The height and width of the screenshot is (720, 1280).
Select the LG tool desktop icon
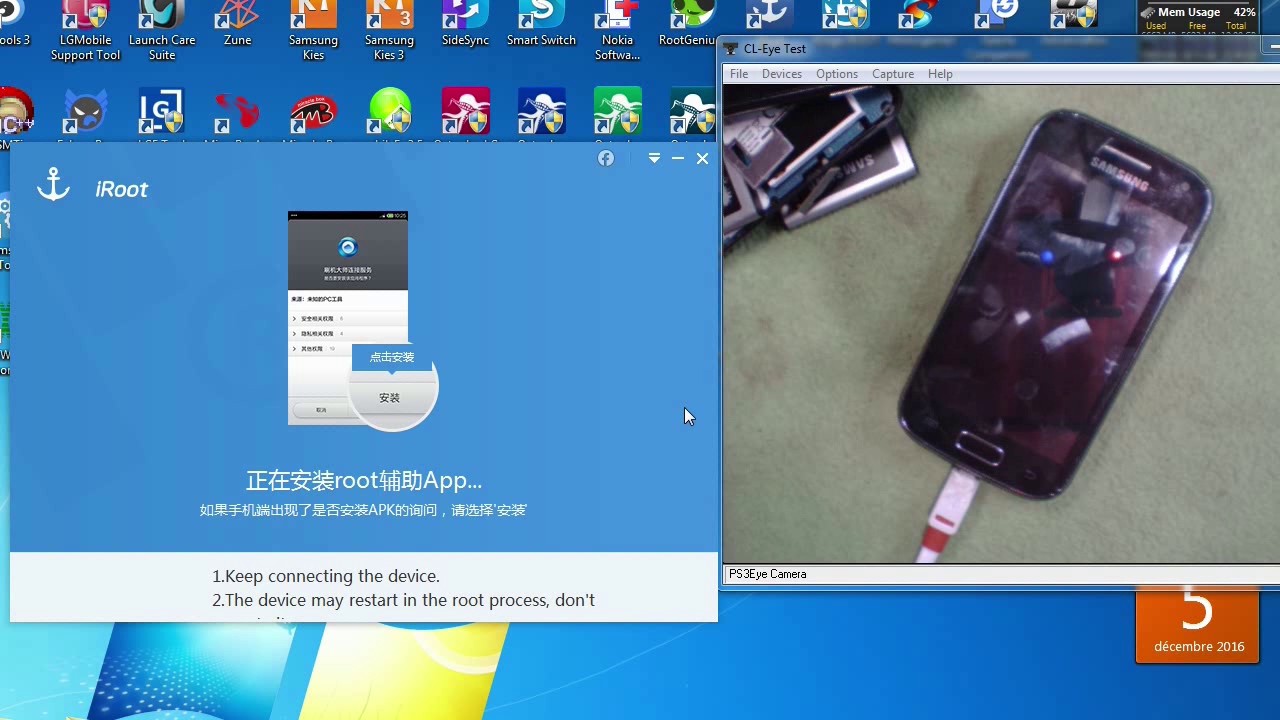tap(161, 112)
